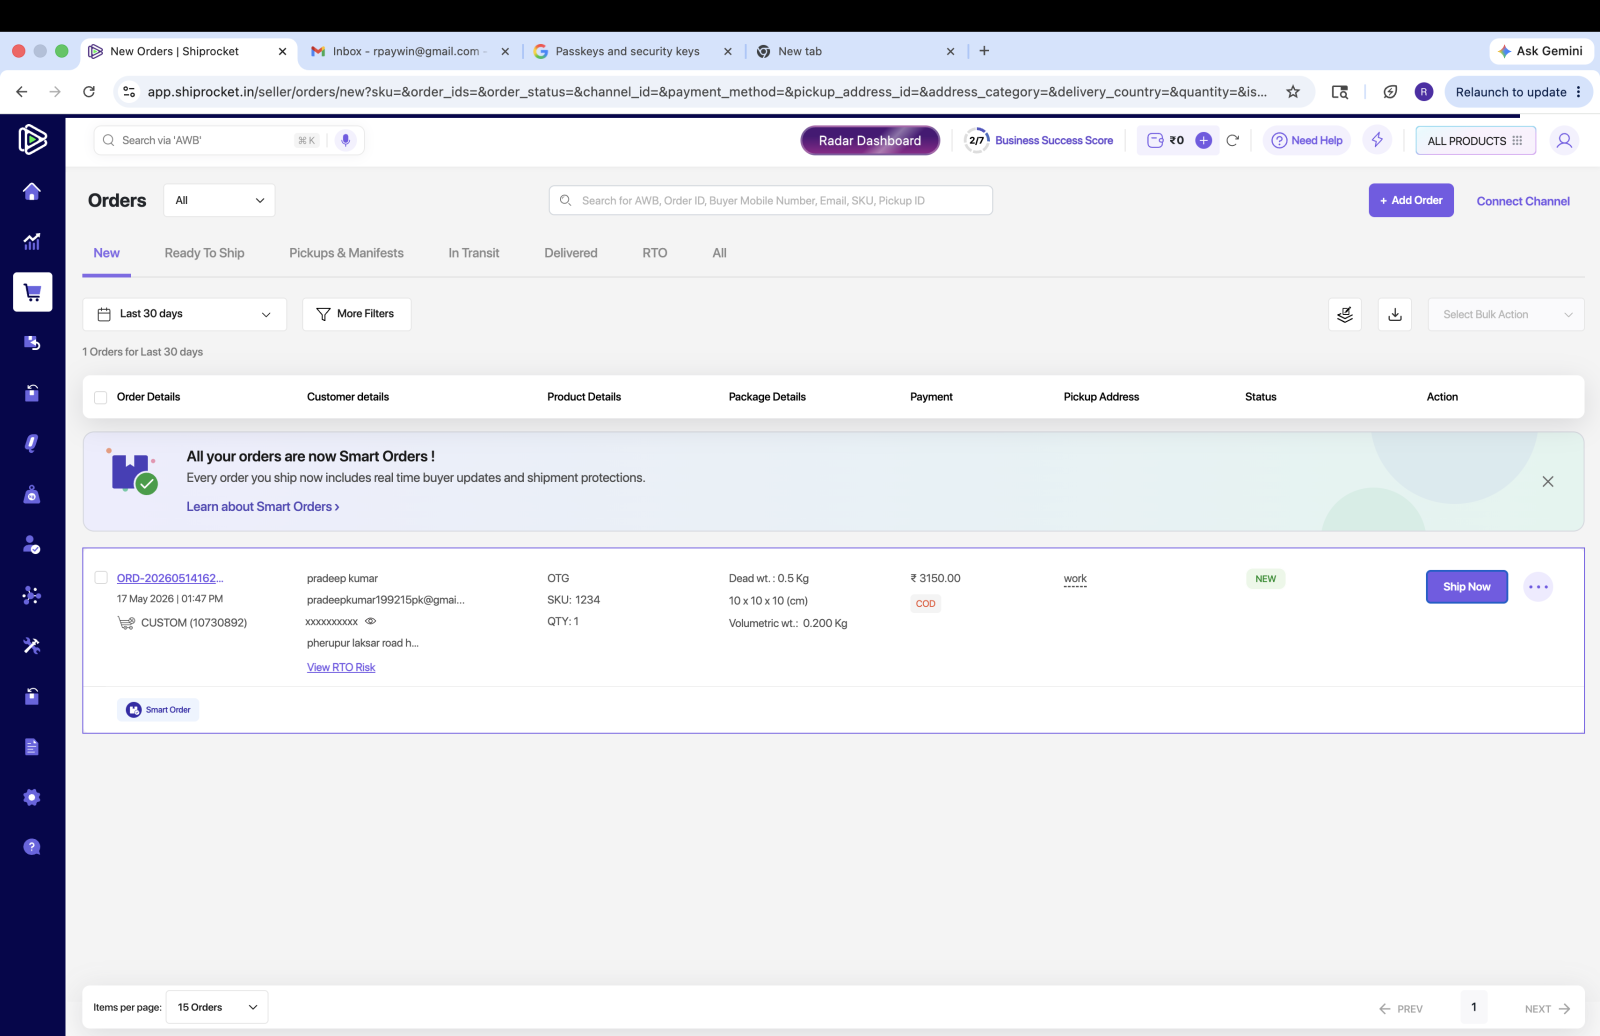Image resolution: width=1600 pixels, height=1036 pixels.
Task: Open the user profile icon
Action: pyautogui.click(x=1564, y=140)
